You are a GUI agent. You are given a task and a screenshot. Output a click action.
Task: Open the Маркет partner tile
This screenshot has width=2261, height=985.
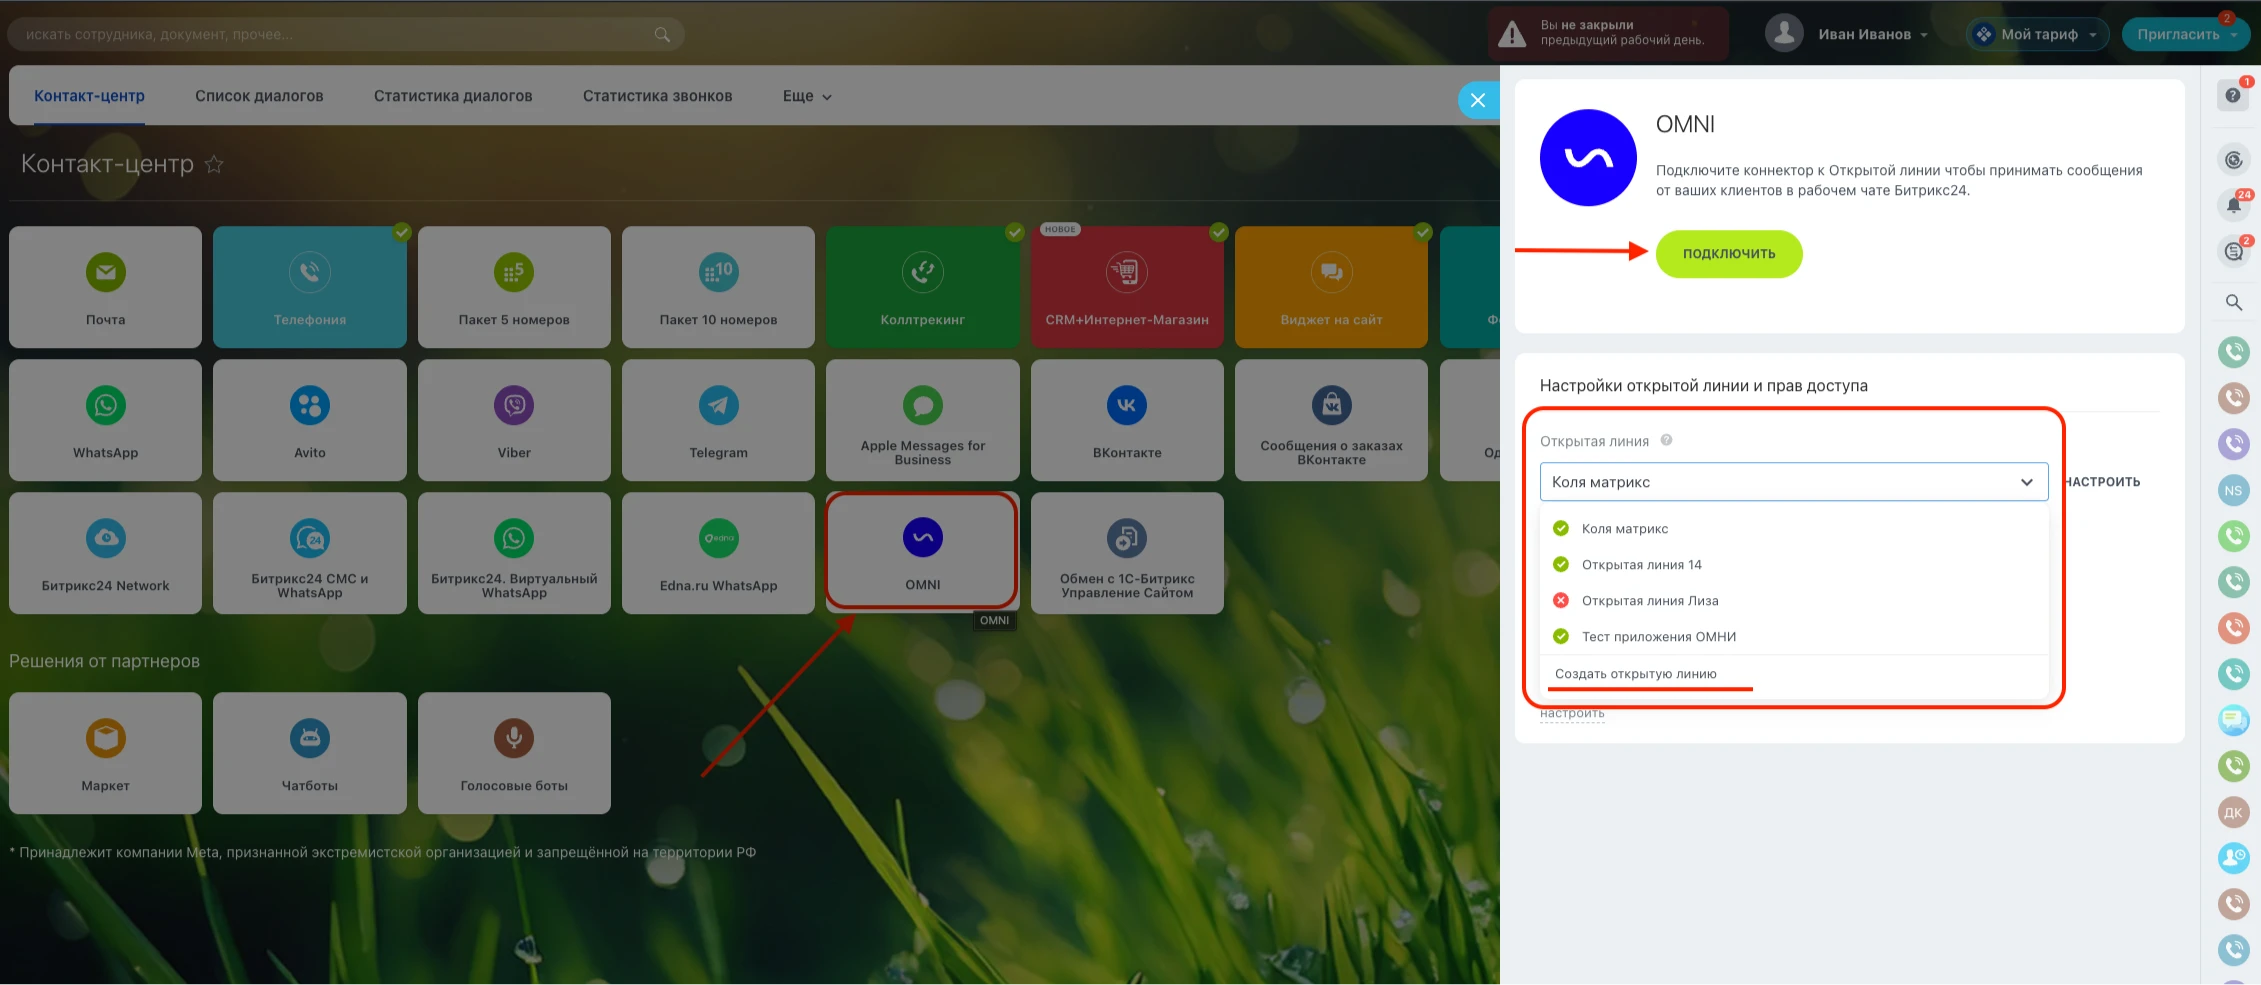coord(105,753)
